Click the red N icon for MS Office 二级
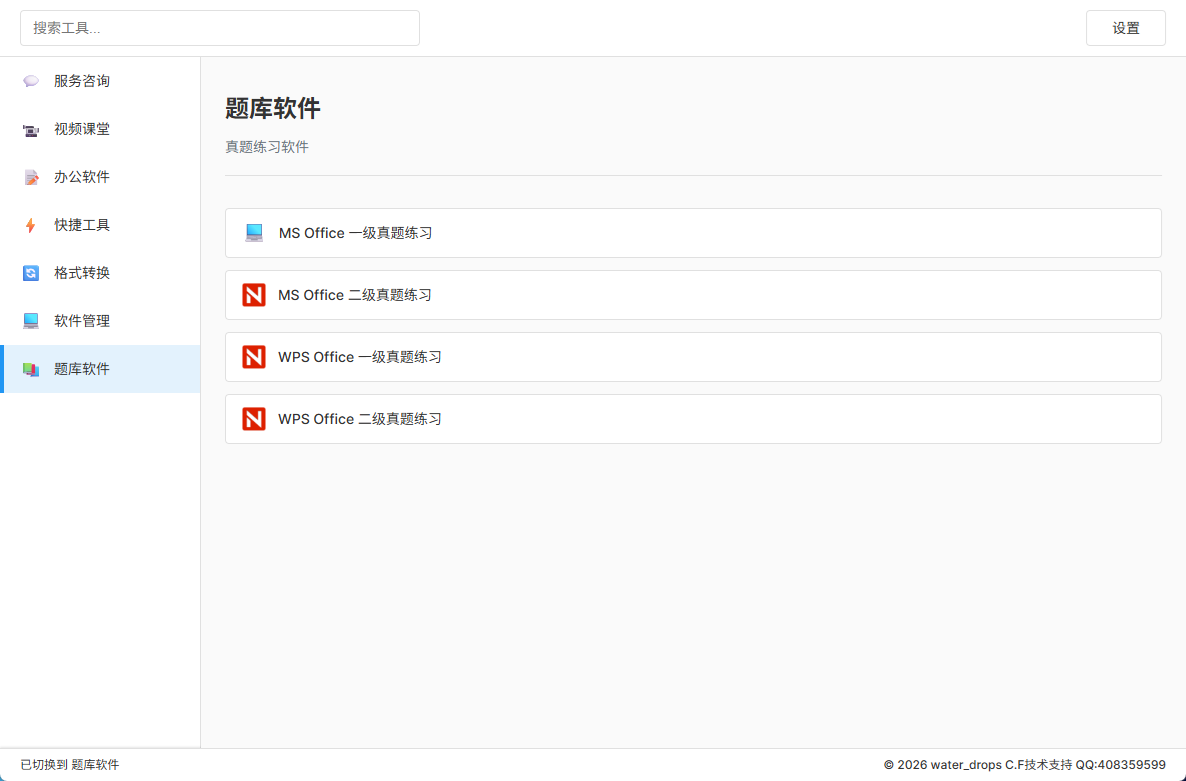The image size is (1186, 781). click(254, 295)
